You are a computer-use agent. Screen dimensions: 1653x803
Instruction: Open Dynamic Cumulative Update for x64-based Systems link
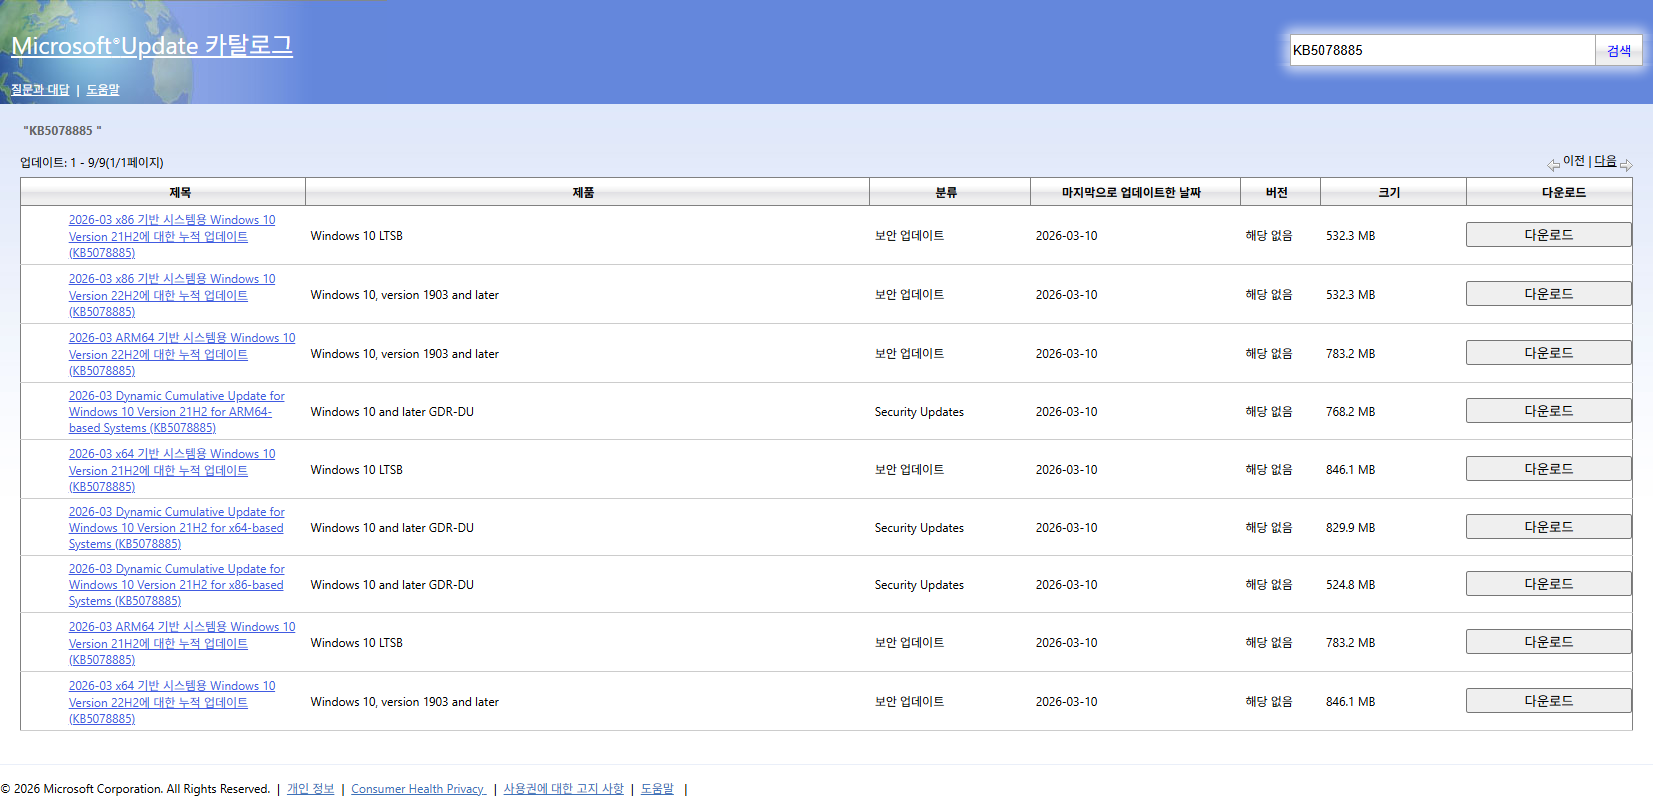coord(177,528)
